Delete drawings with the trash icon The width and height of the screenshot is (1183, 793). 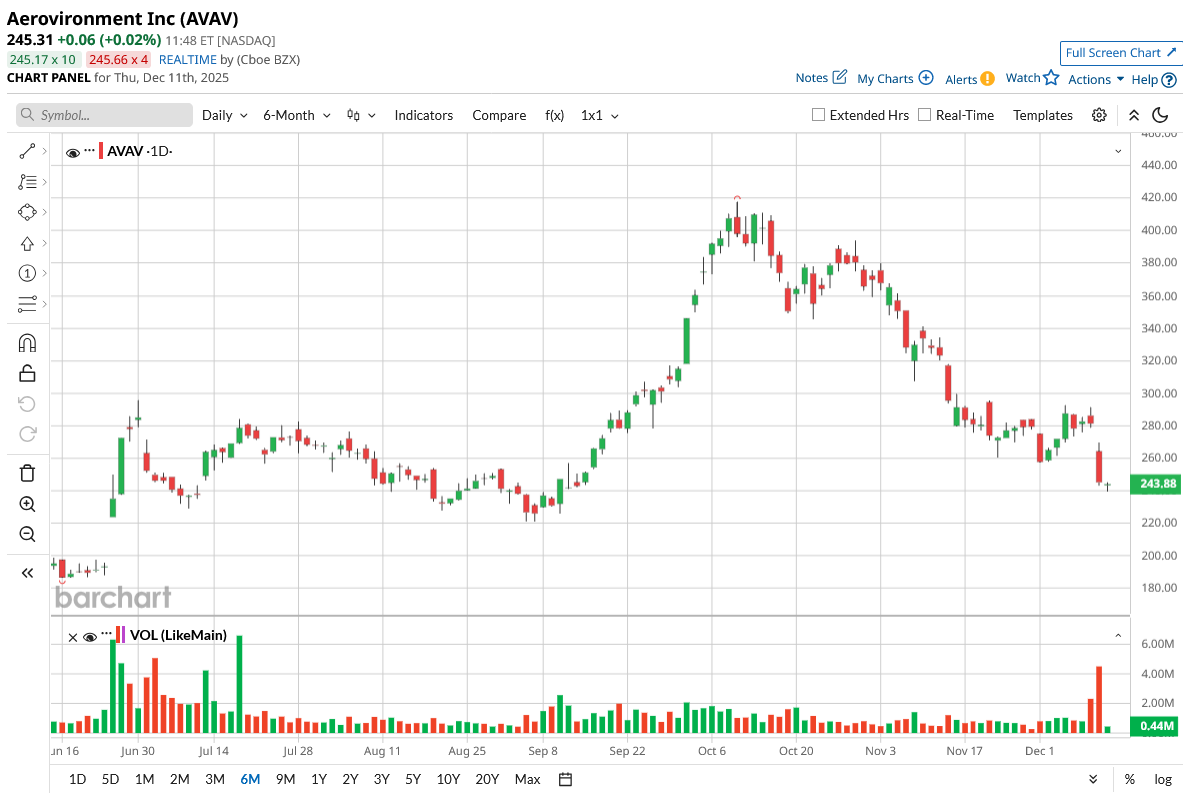tap(27, 473)
